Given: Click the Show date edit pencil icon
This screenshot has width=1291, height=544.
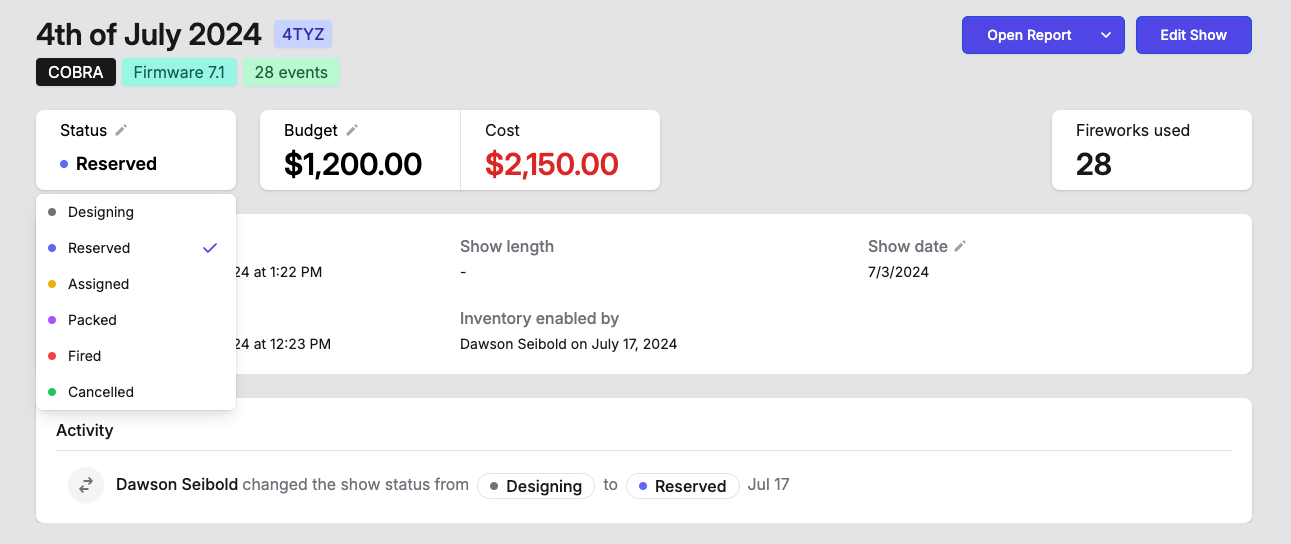Looking at the screenshot, I should [960, 246].
